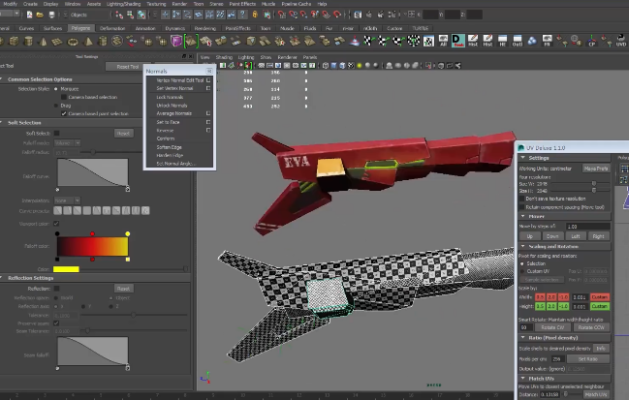Viewport: 629px width, 400px height.
Task: Click the purple cube shelf icon
Action: tap(176, 41)
